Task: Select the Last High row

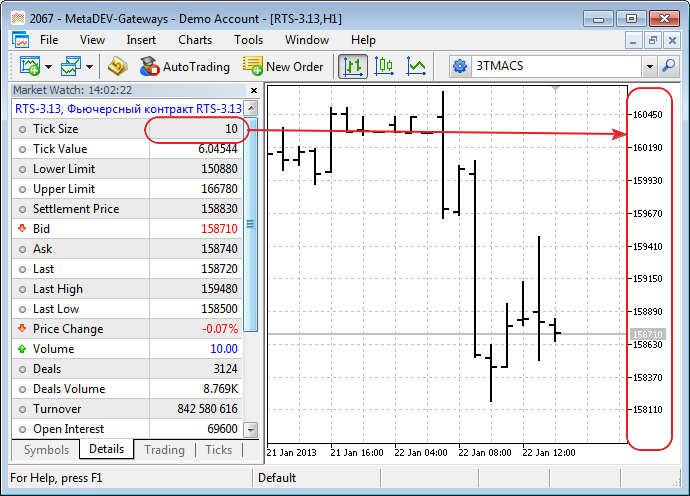Action: pos(128,289)
